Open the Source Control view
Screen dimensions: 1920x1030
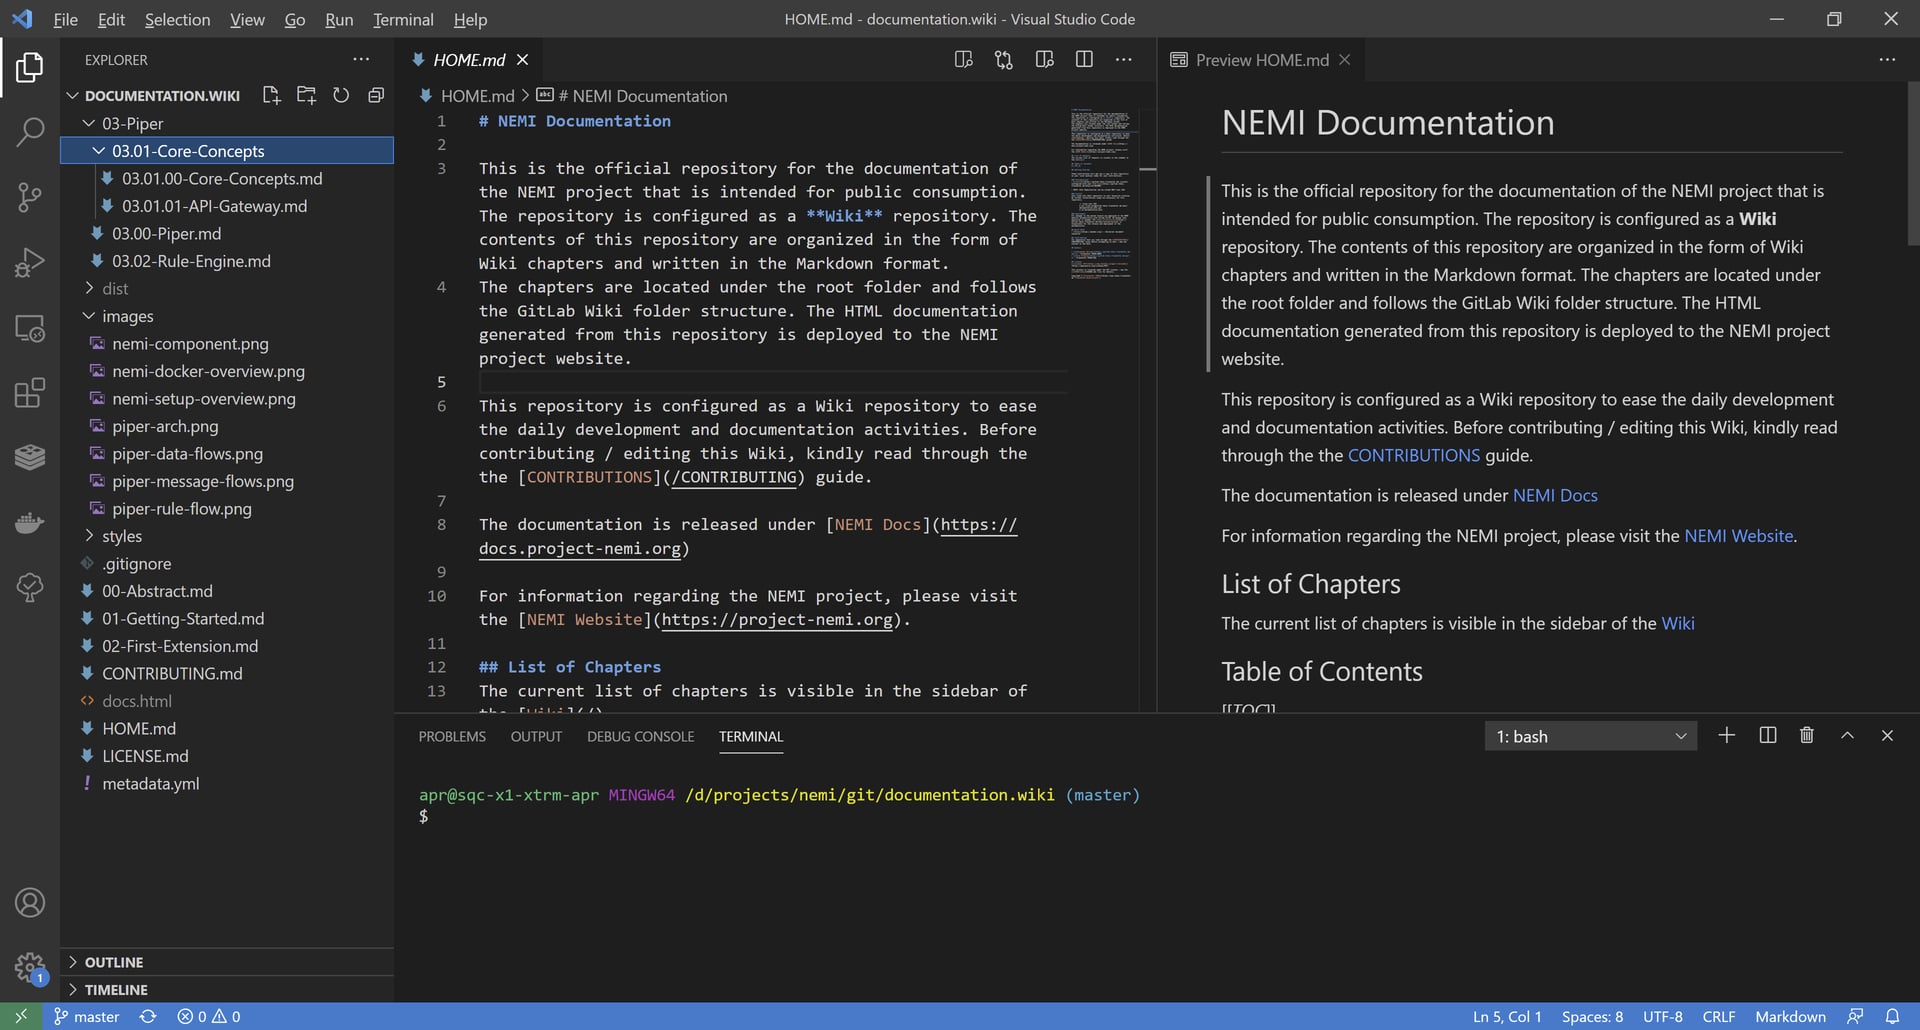click(x=30, y=197)
